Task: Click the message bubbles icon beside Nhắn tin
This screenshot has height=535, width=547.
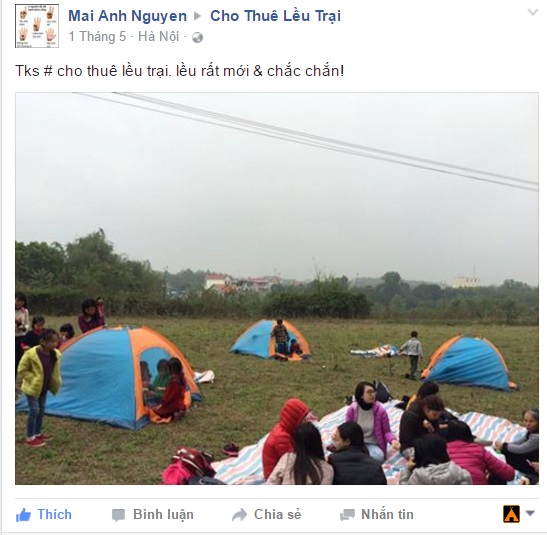Action: 347,515
